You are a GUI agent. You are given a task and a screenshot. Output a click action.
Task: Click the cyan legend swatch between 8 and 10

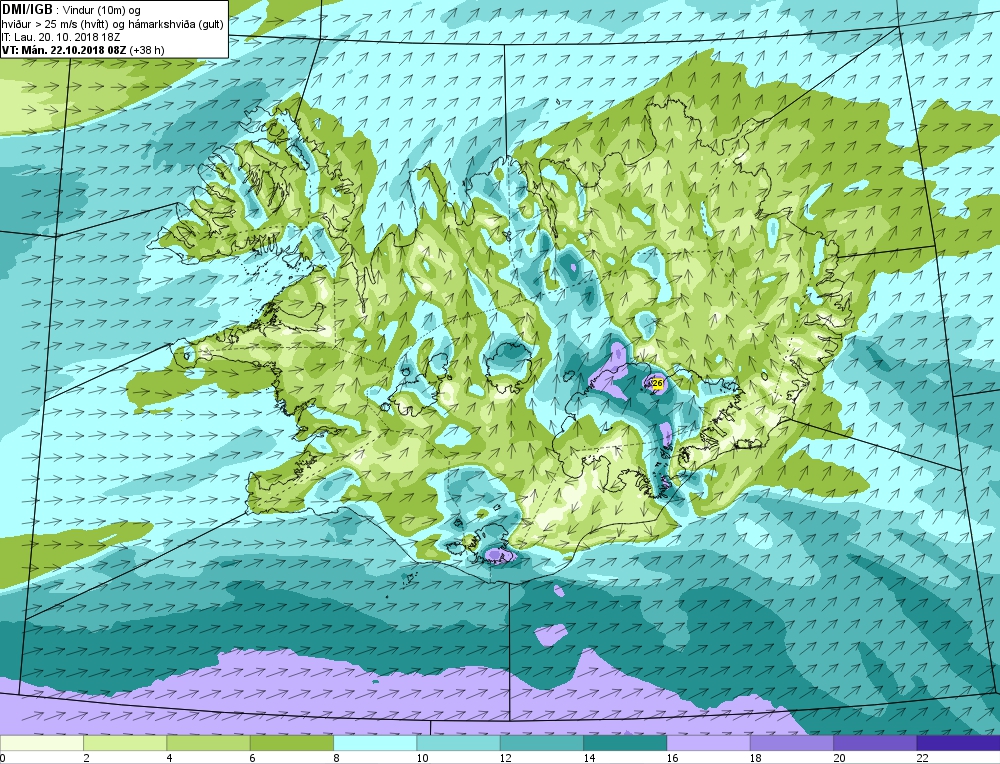pyautogui.click(x=375, y=743)
